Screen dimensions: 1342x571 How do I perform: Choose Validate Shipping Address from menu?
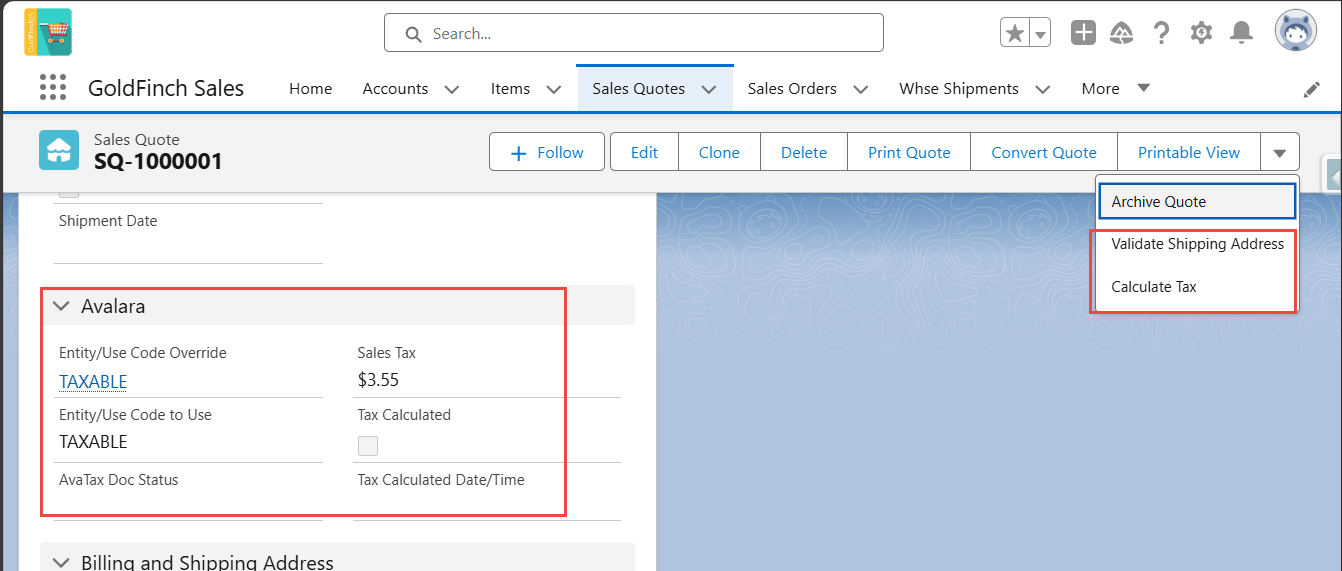coord(1197,244)
